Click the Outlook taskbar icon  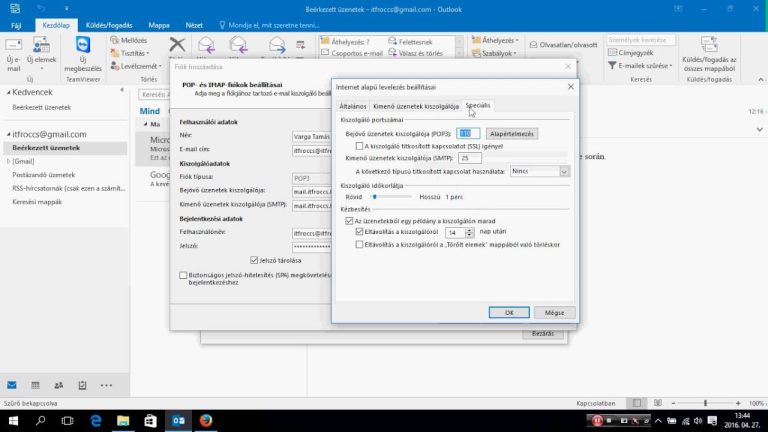(x=178, y=421)
